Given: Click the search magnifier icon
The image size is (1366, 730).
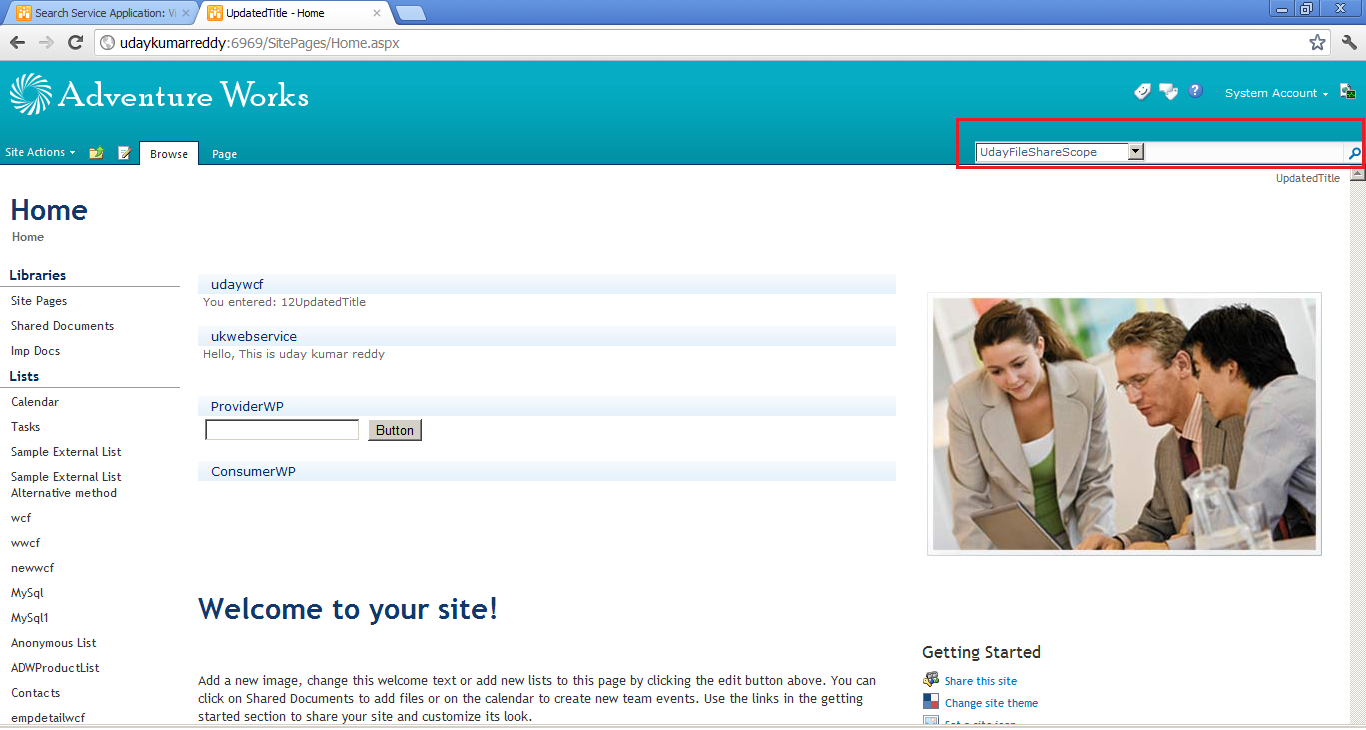Looking at the screenshot, I should tap(1354, 153).
